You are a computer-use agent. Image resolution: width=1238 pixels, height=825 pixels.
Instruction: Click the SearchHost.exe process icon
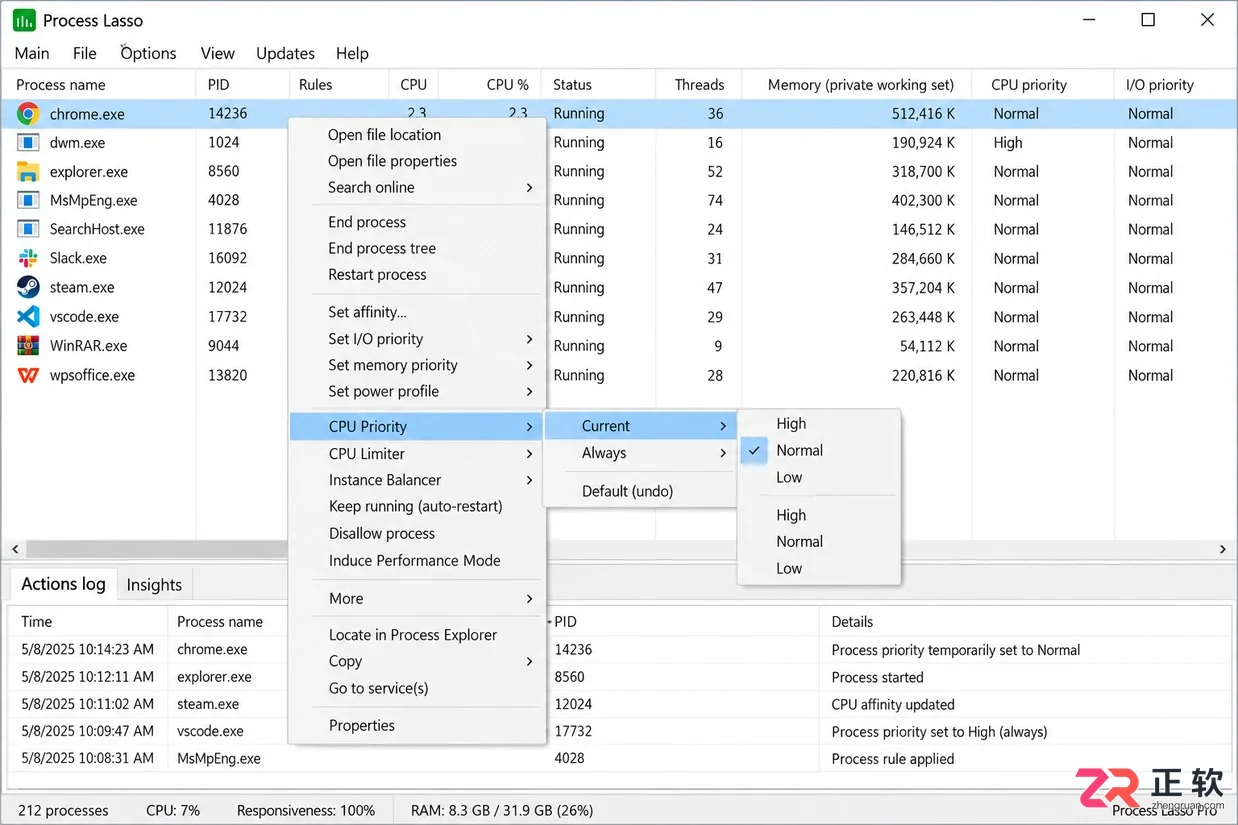click(x=28, y=229)
